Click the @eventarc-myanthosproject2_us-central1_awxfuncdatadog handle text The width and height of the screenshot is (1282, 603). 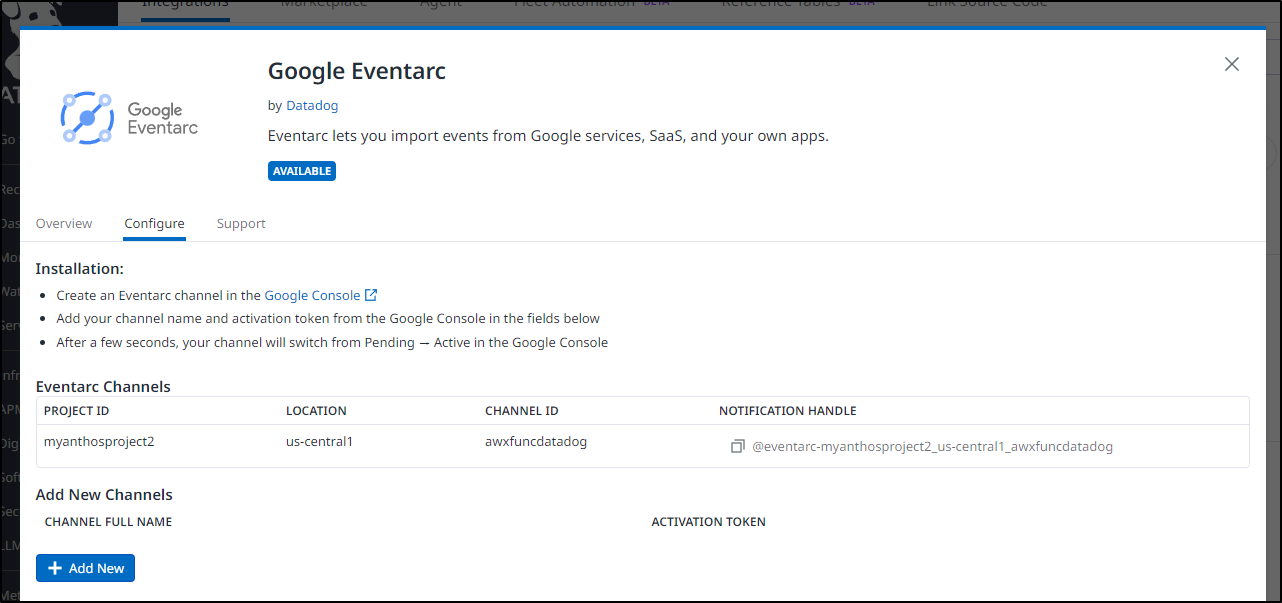(932, 446)
